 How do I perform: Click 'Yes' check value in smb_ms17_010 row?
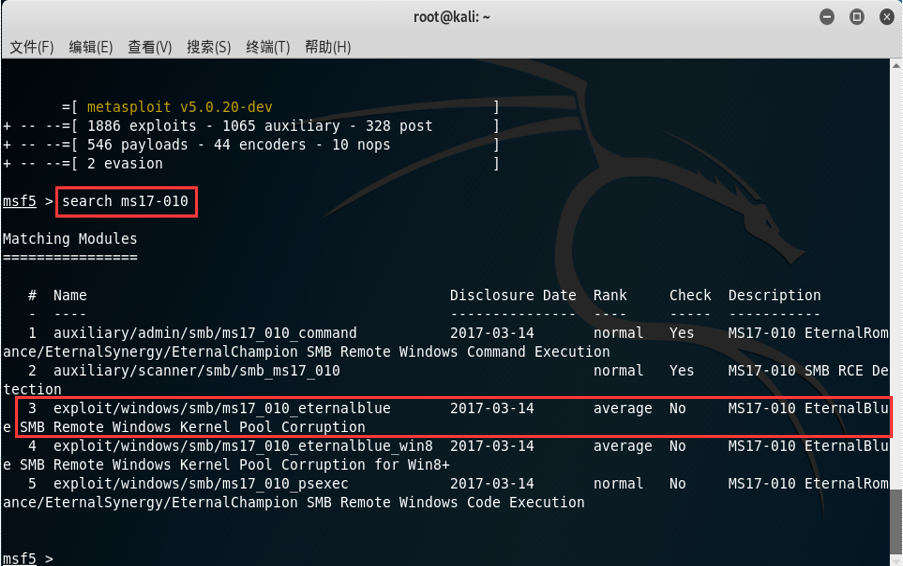pyautogui.click(x=681, y=371)
